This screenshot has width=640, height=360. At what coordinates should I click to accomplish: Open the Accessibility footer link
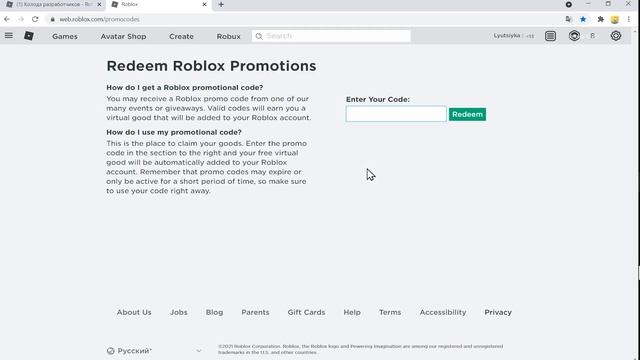(x=443, y=312)
